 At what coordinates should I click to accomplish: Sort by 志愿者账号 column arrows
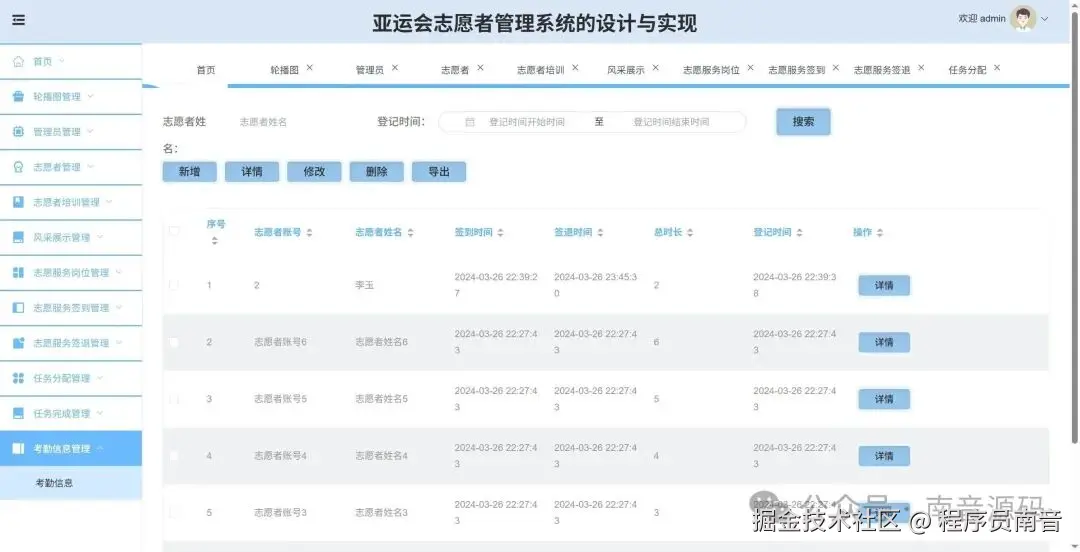[309, 233]
